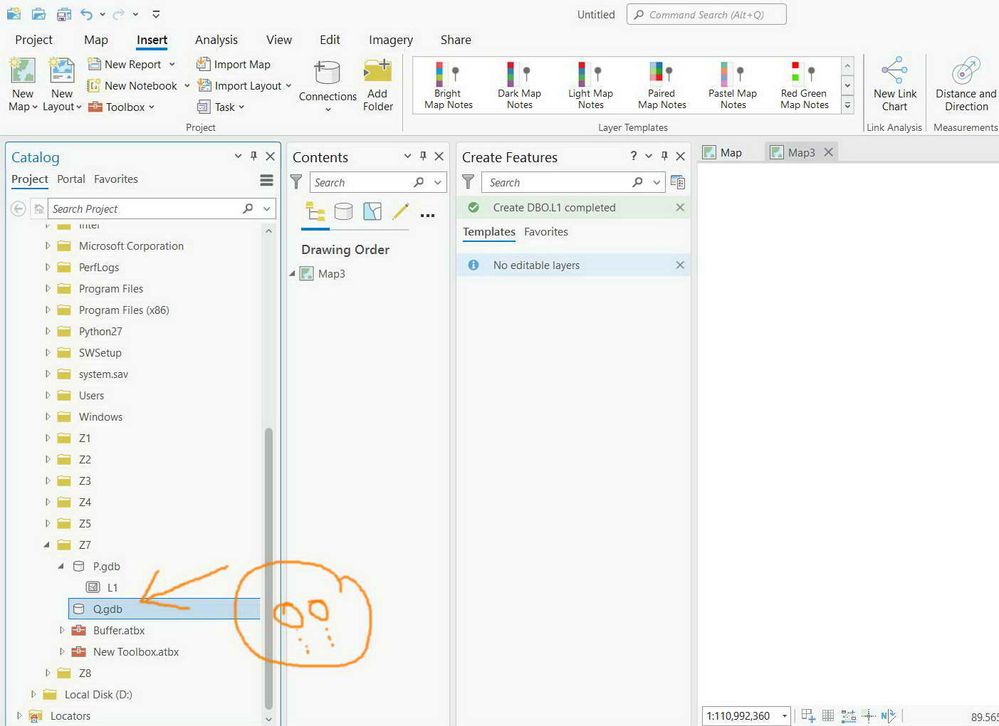This screenshot has width=999, height=726.
Task: Open the Project ribbon tab
Action: click(x=34, y=39)
